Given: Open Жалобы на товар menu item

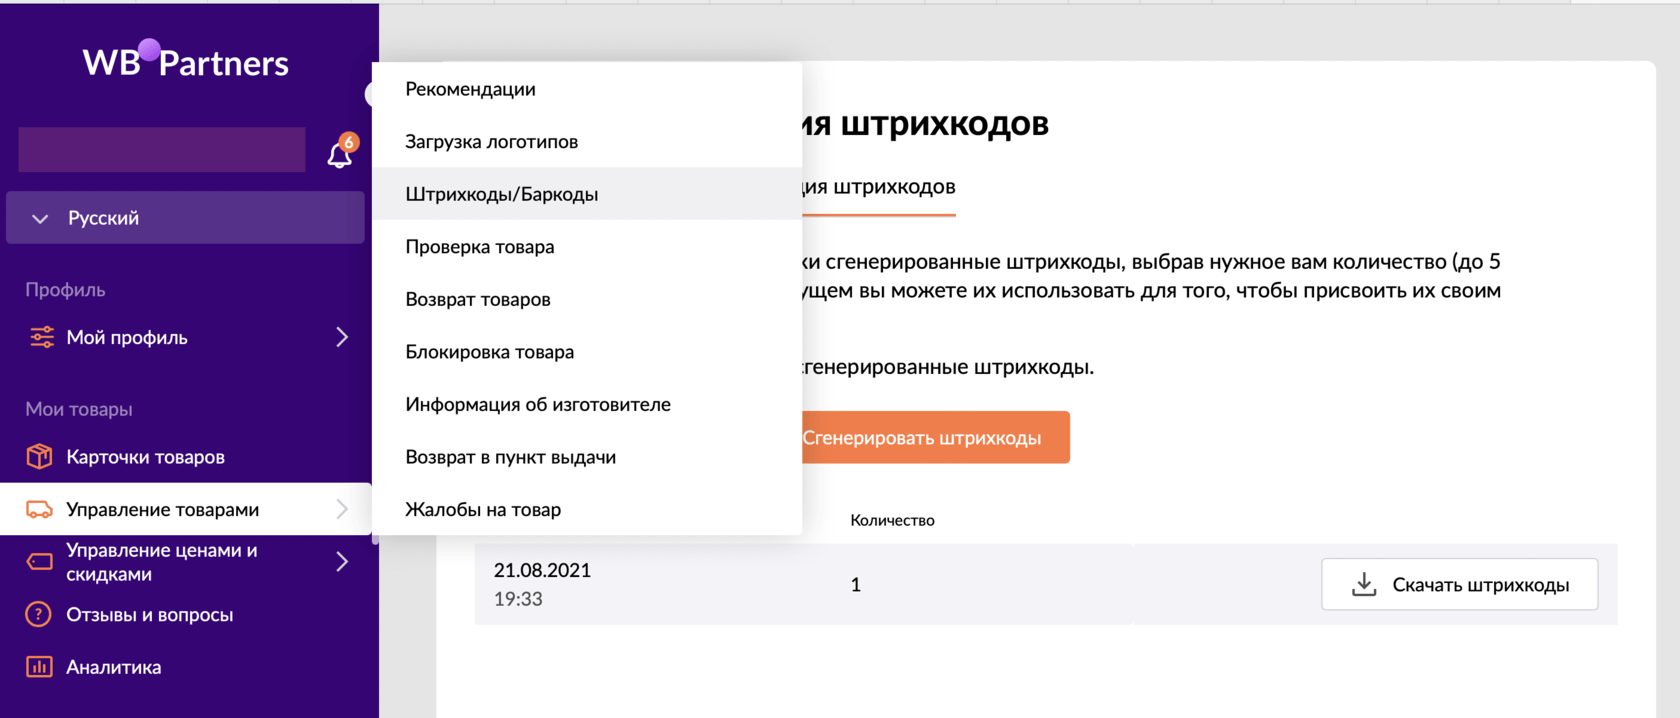Looking at the screenshot, I should coord(483,510).
